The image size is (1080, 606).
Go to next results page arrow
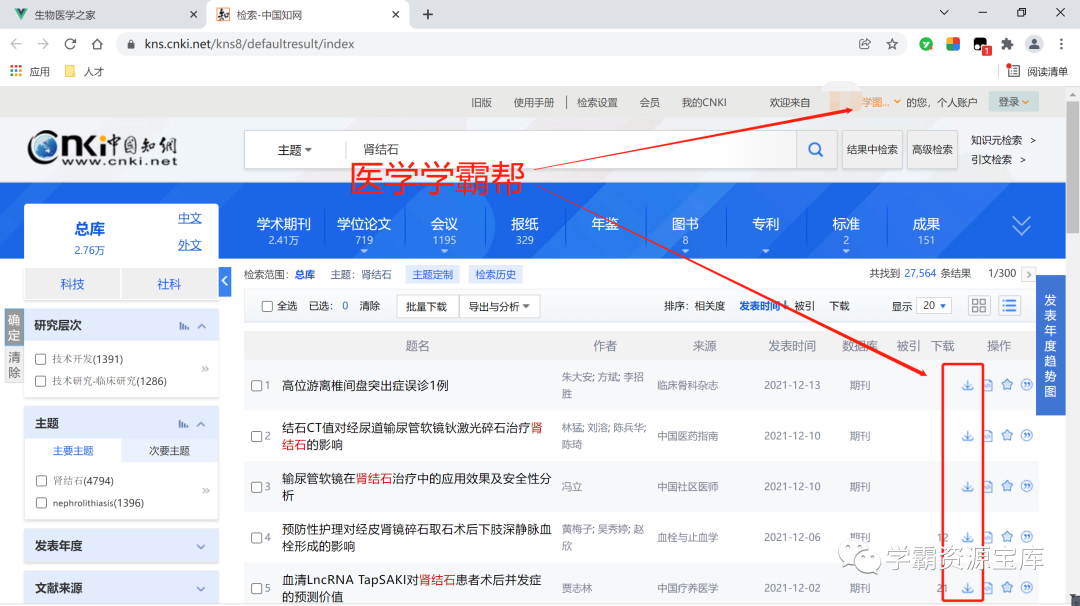(1028, 274)
